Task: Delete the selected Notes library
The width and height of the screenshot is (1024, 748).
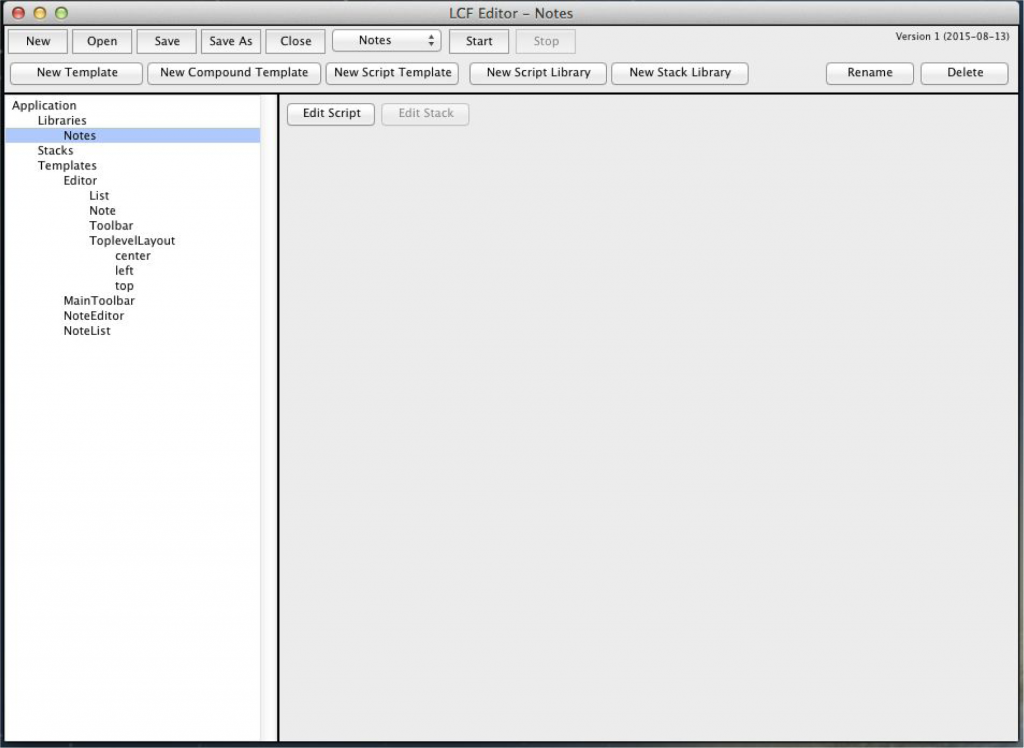Action: [965, 73]
